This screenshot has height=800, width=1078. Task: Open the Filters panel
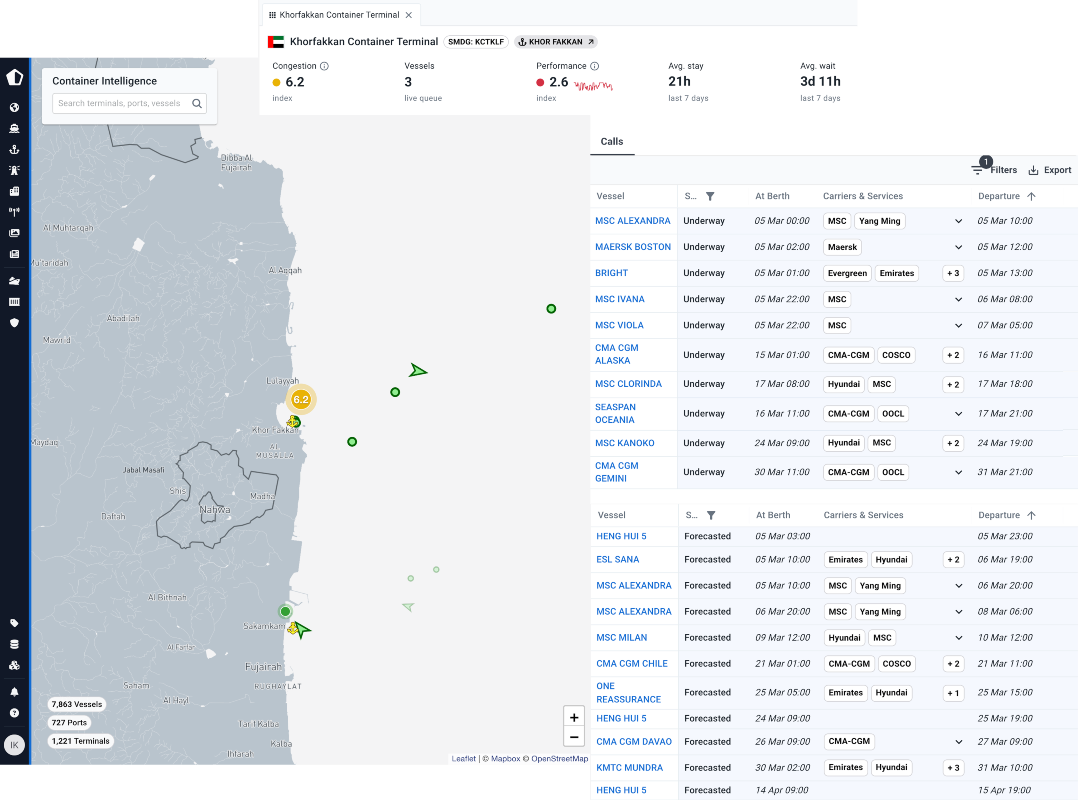tap(994, 170)
